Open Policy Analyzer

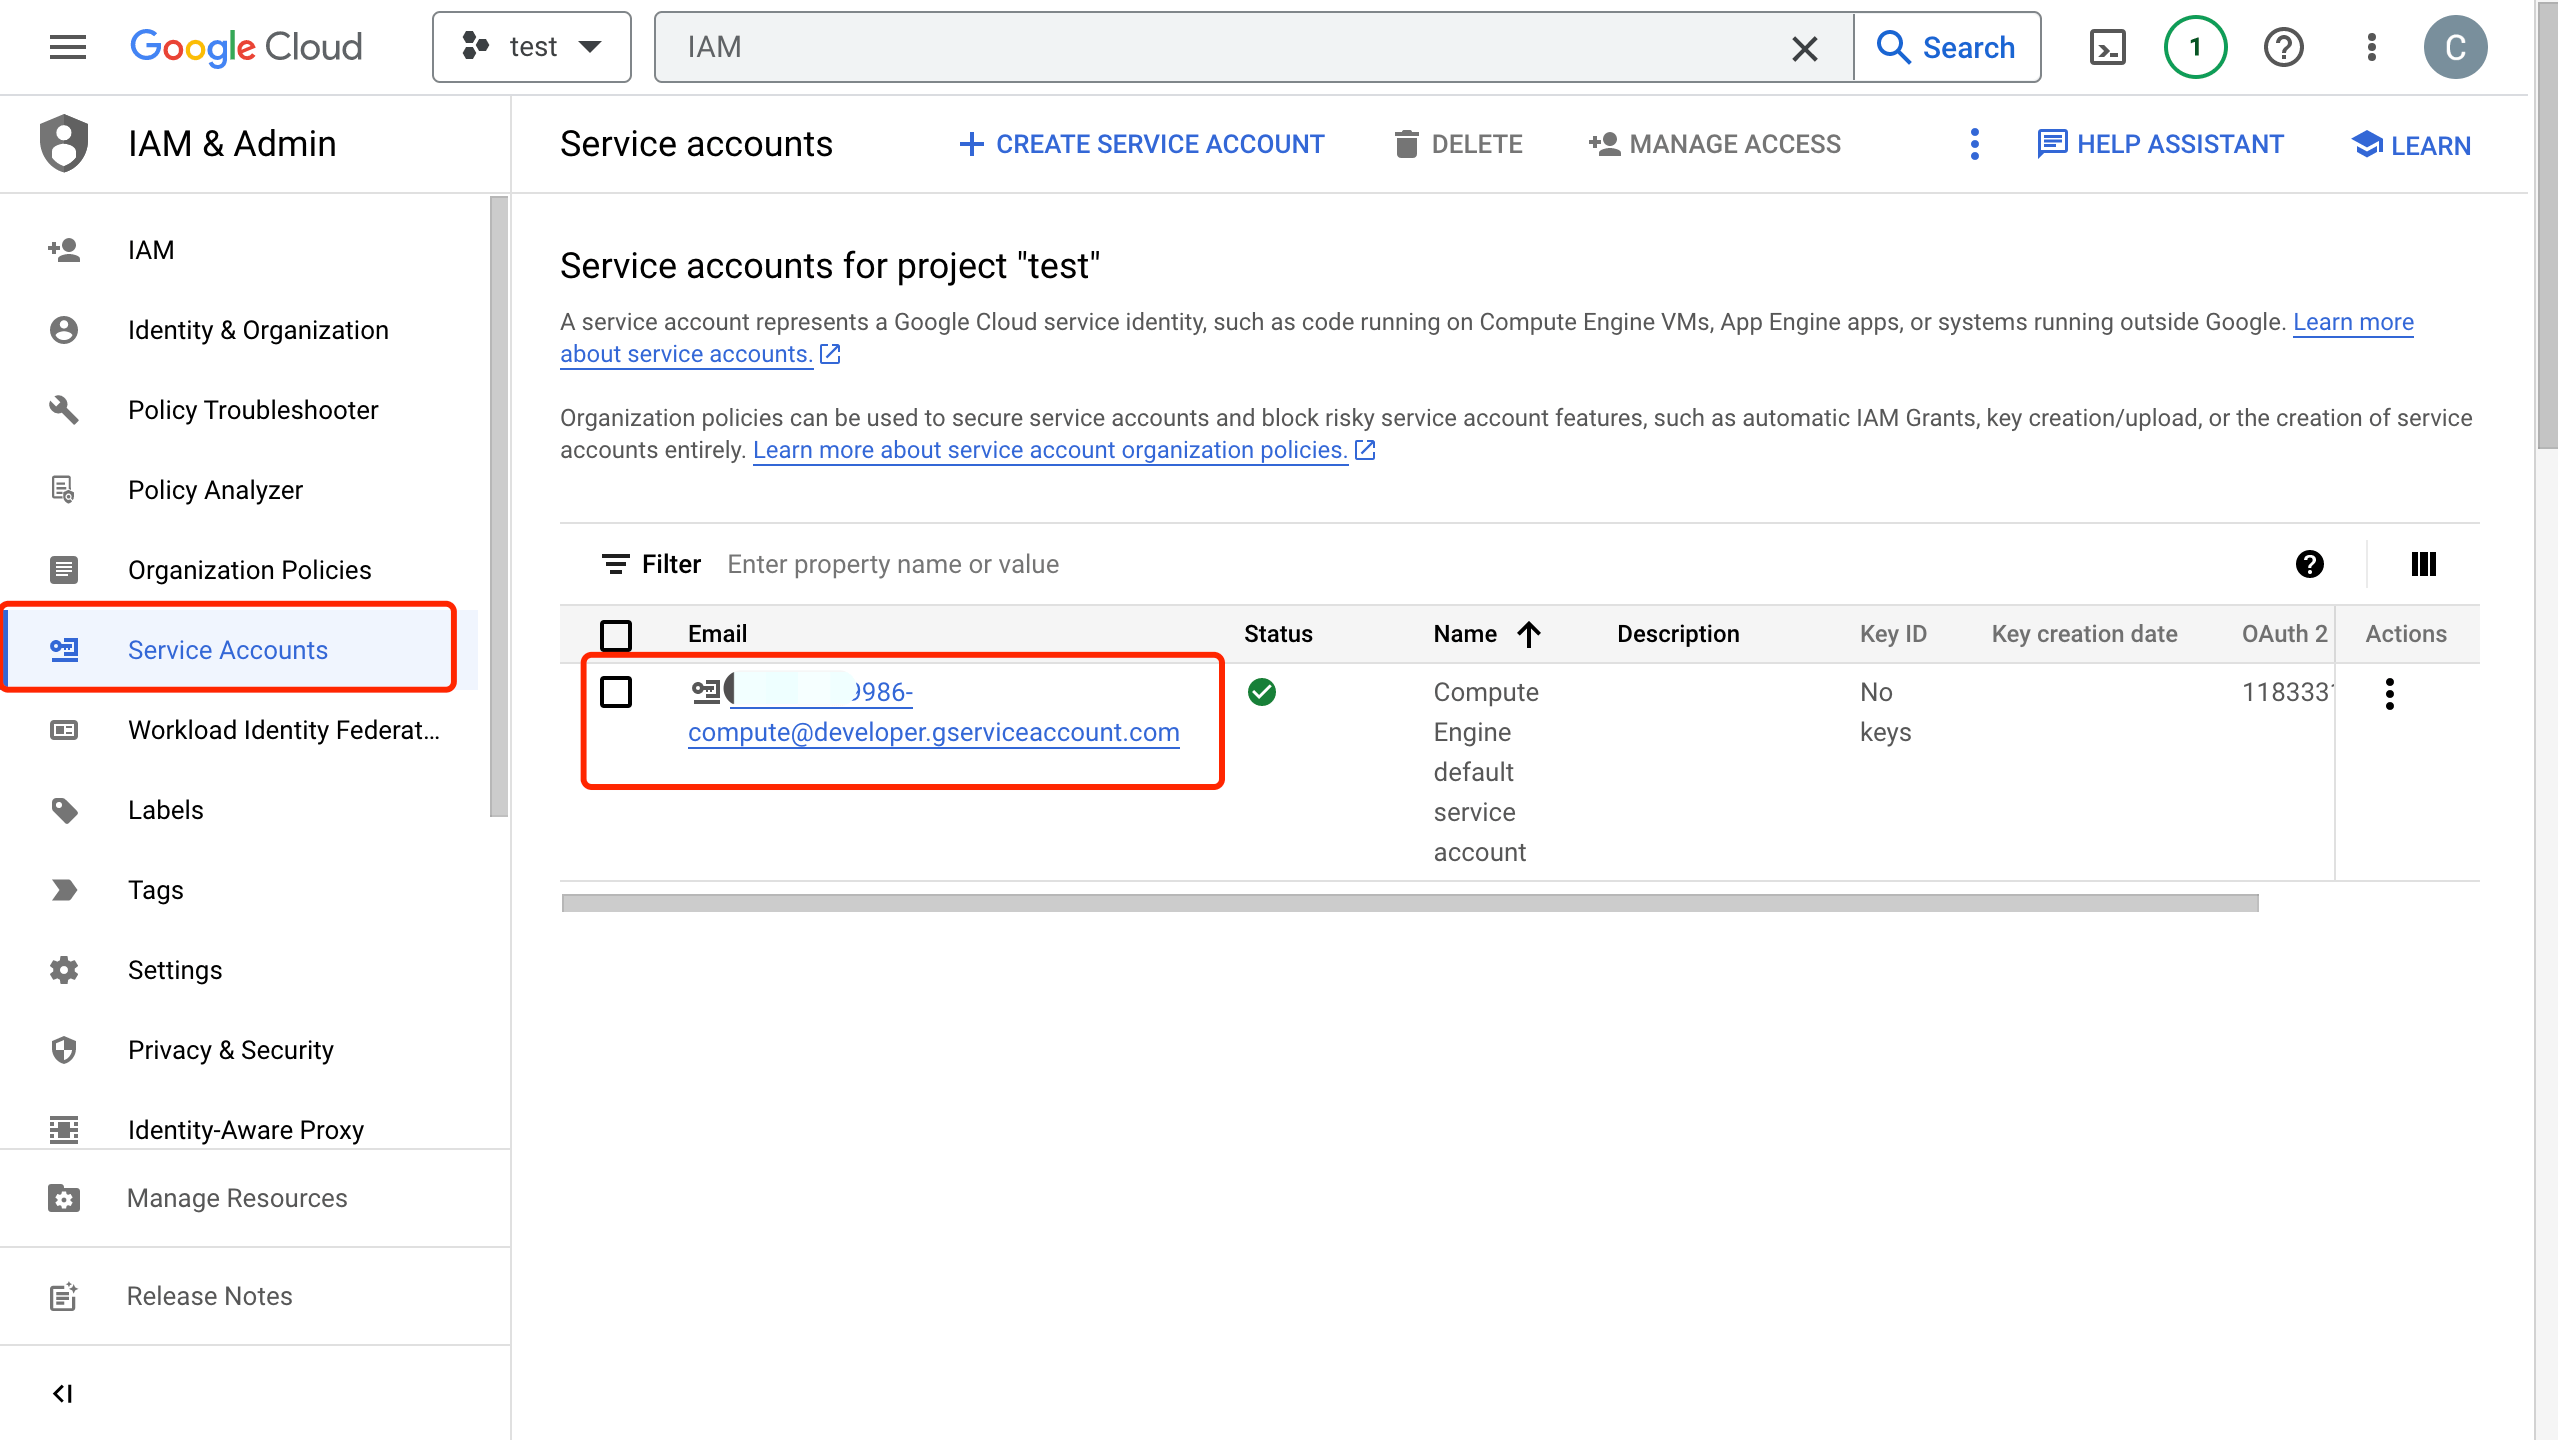pos(215,490)
